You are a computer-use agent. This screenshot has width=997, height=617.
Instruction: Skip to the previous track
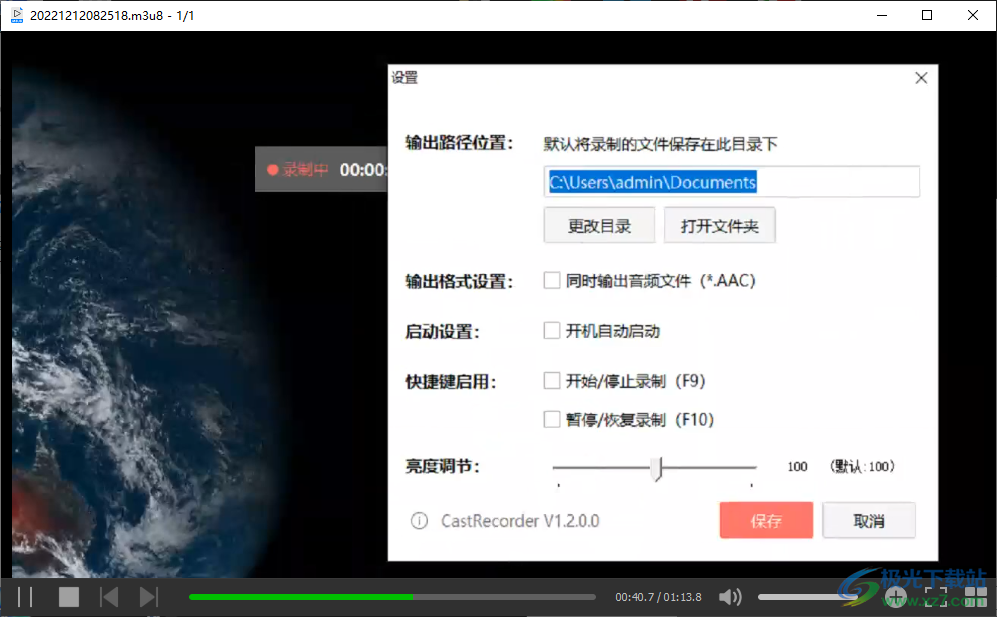click(109, 597)
